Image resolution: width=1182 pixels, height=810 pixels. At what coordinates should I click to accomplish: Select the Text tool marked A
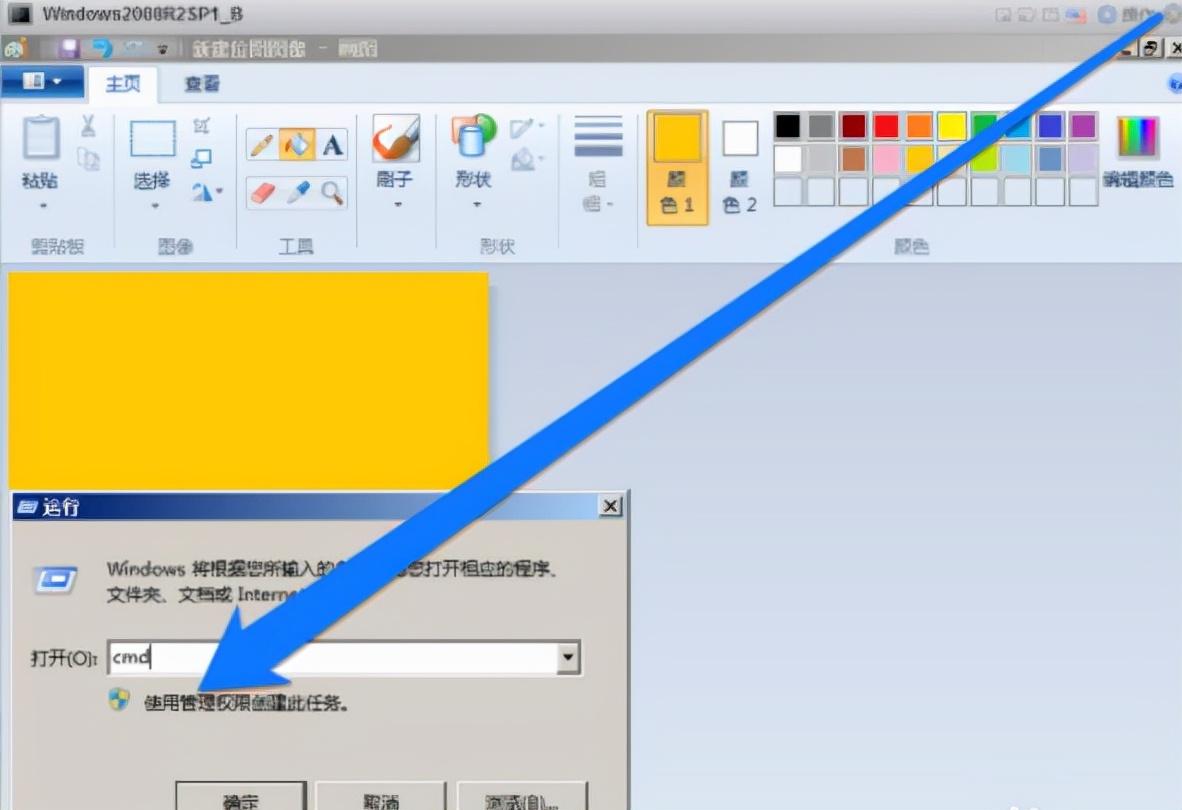(332, 145)
